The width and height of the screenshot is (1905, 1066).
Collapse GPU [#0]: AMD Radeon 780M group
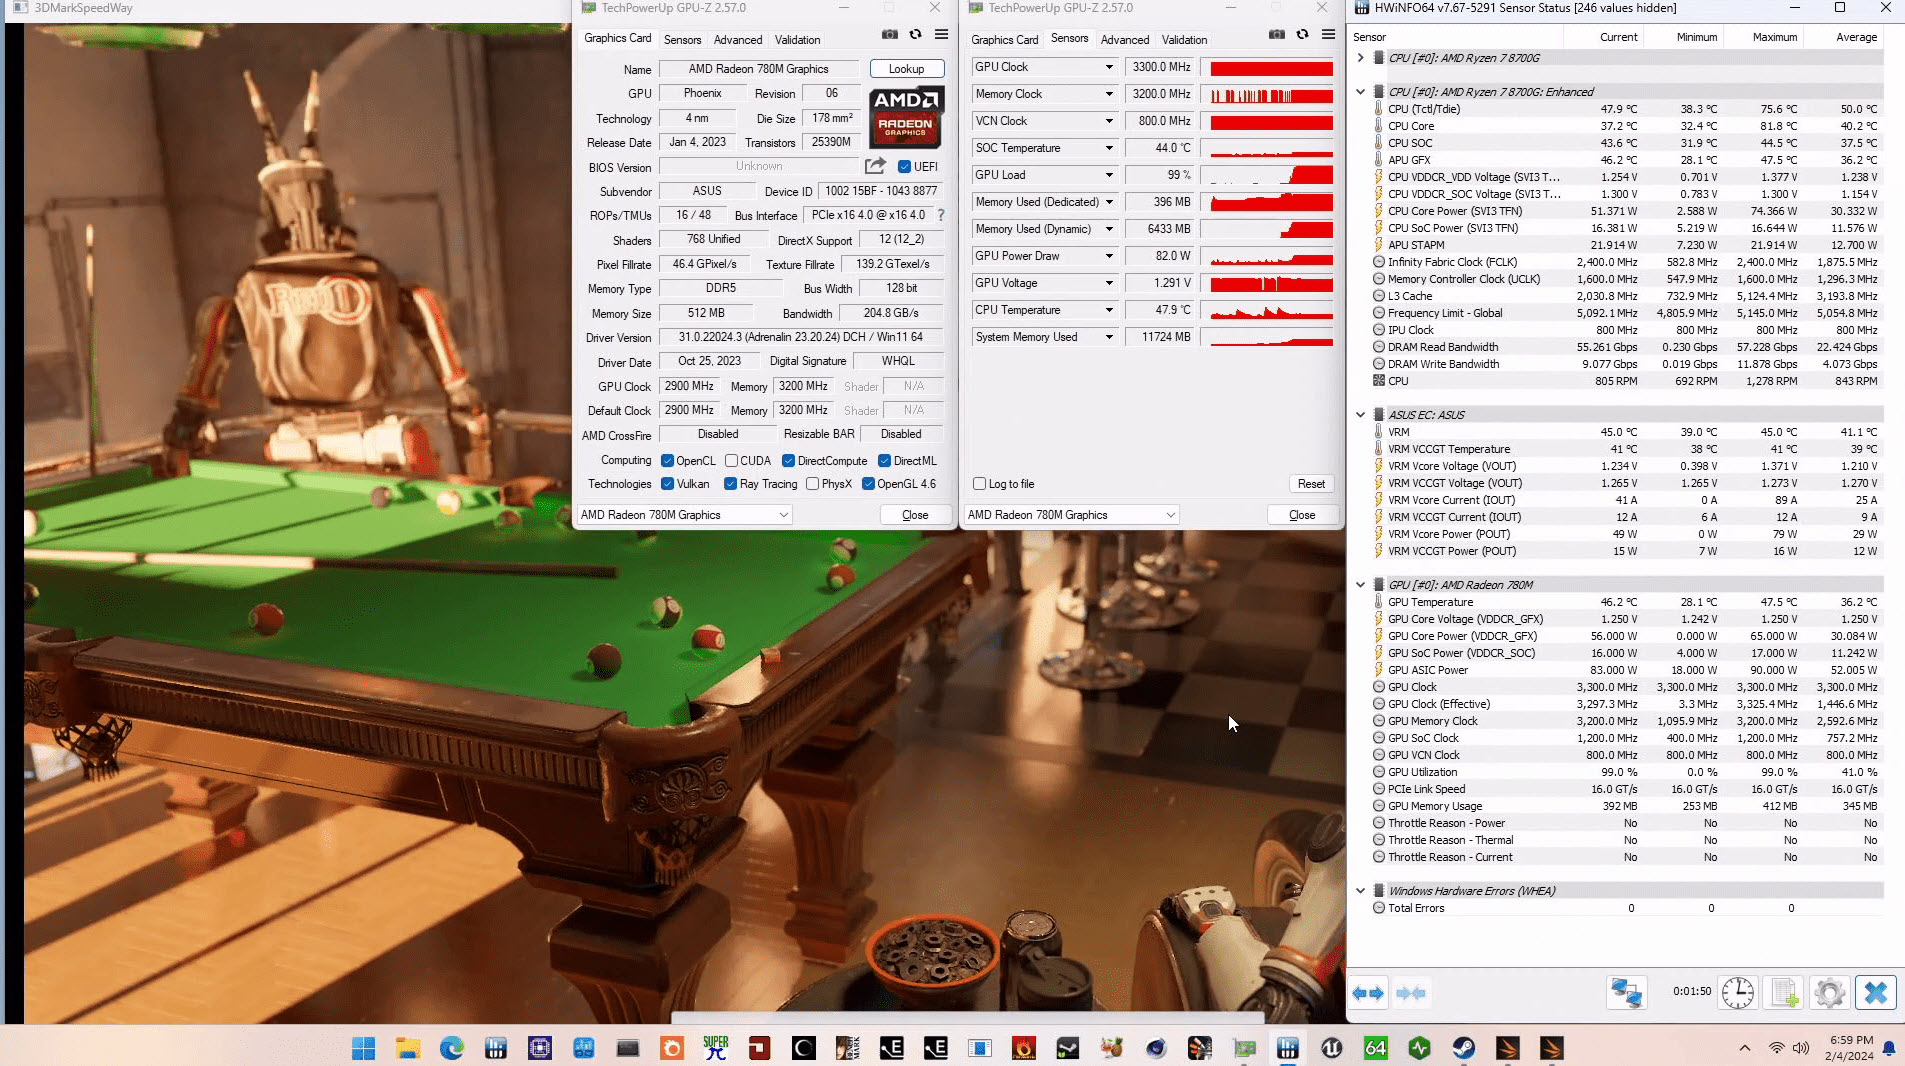point(1360,585)
